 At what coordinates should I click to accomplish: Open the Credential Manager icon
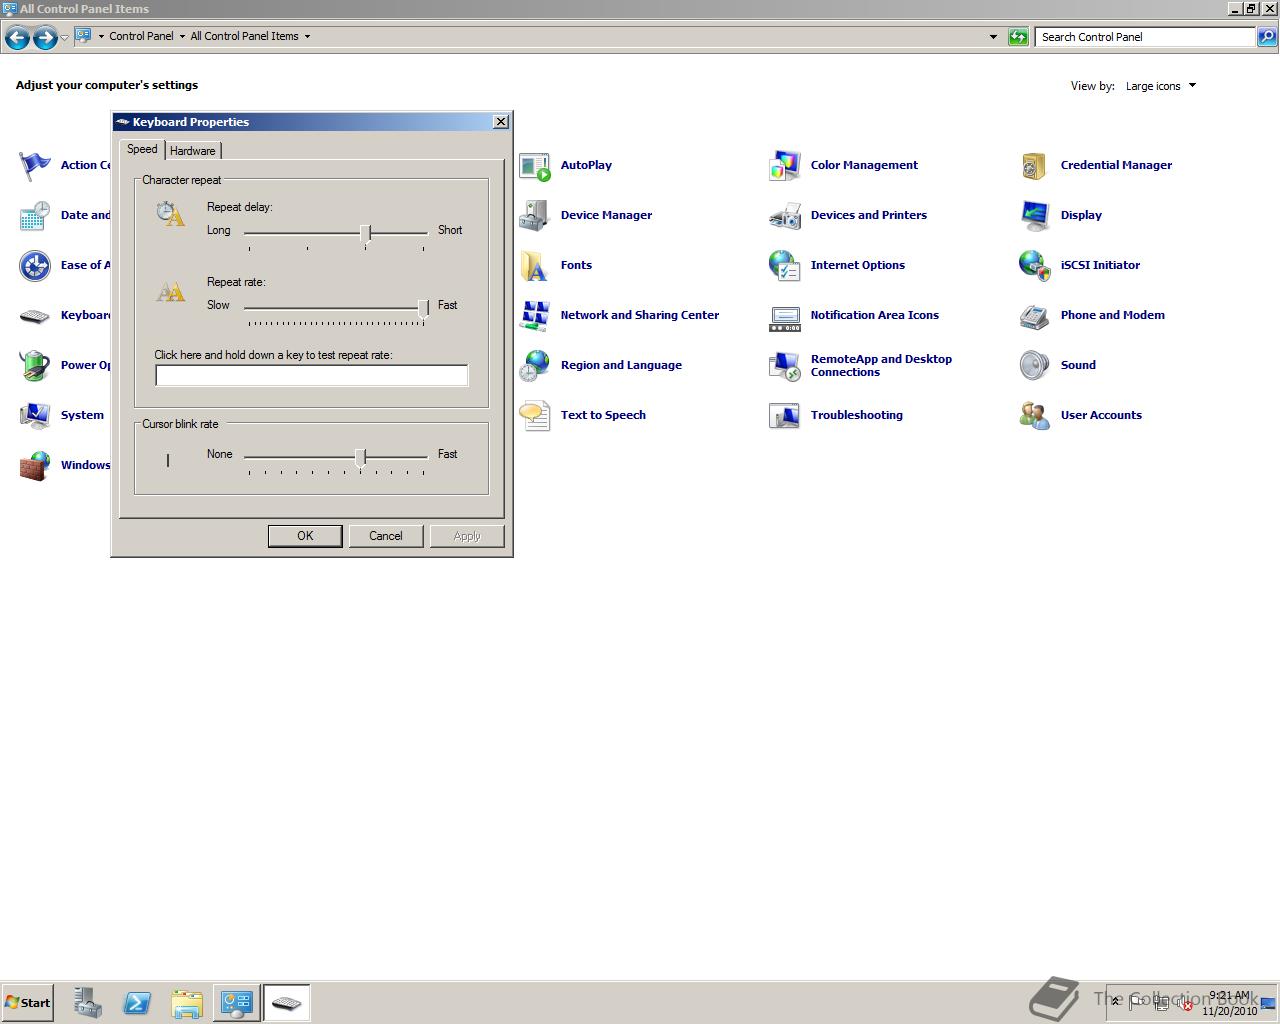click(1035, 166)
